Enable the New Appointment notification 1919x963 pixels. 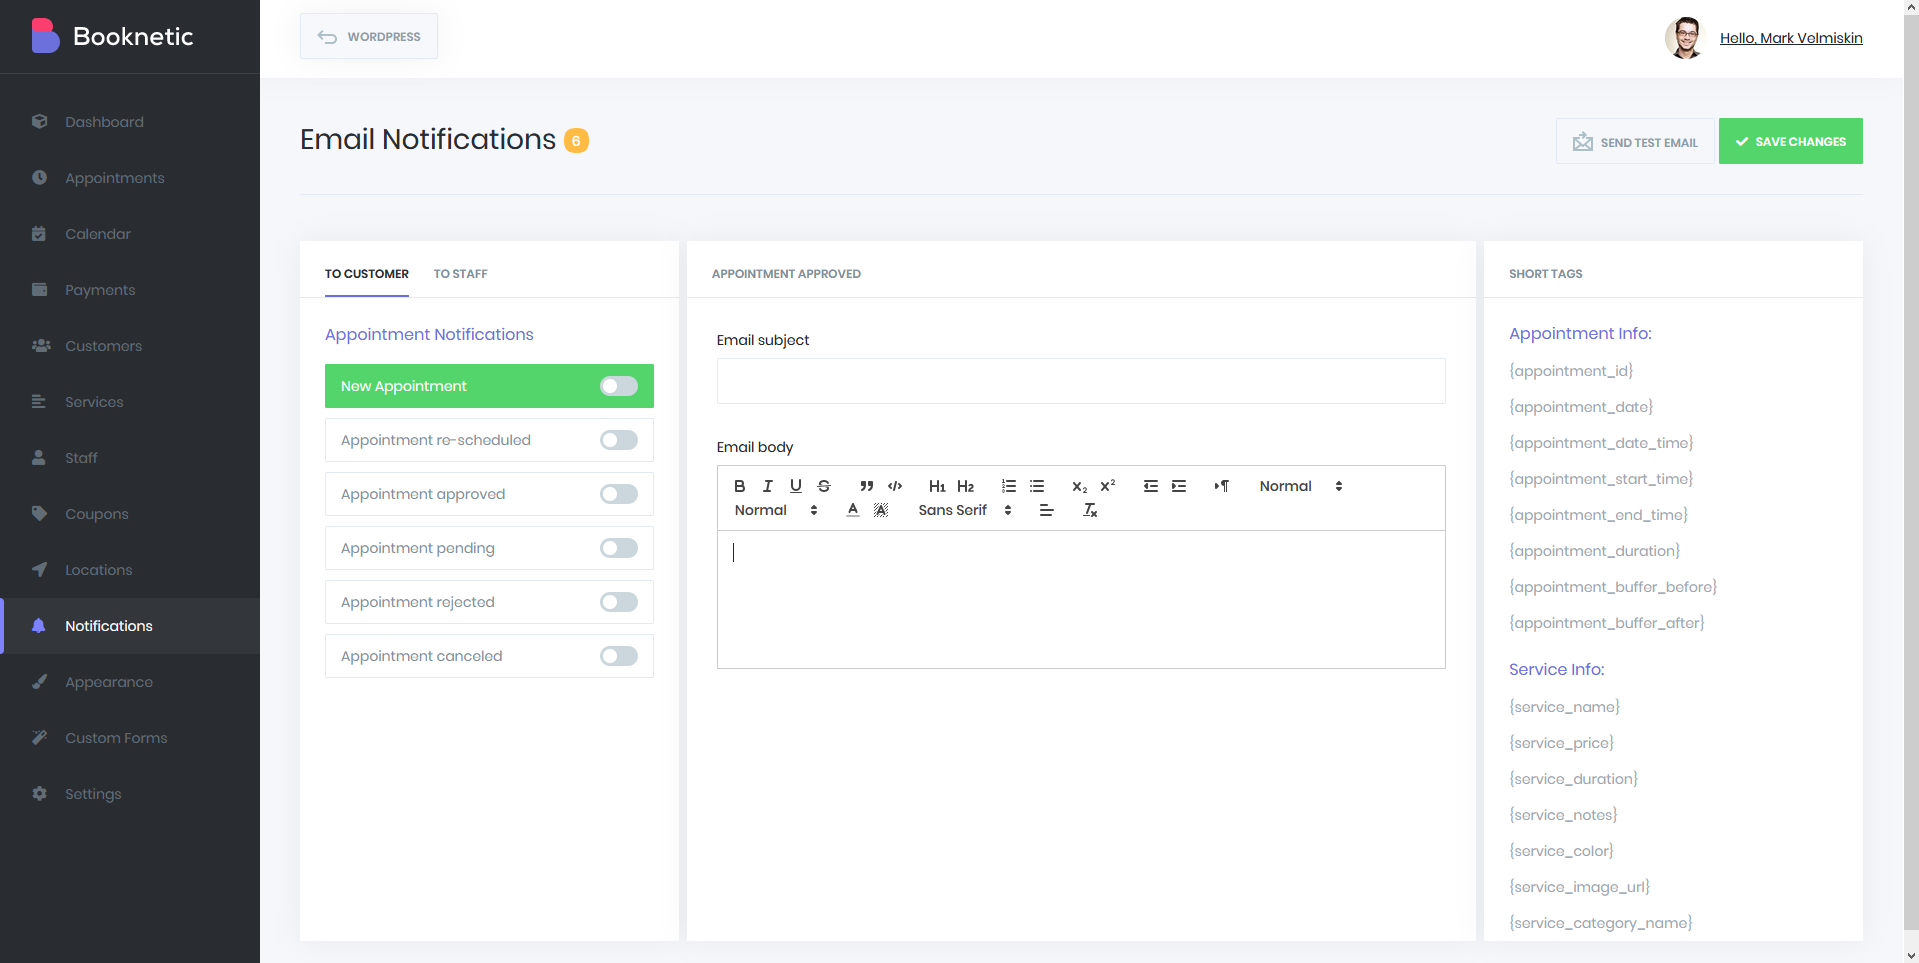click(x=618, y=386)
